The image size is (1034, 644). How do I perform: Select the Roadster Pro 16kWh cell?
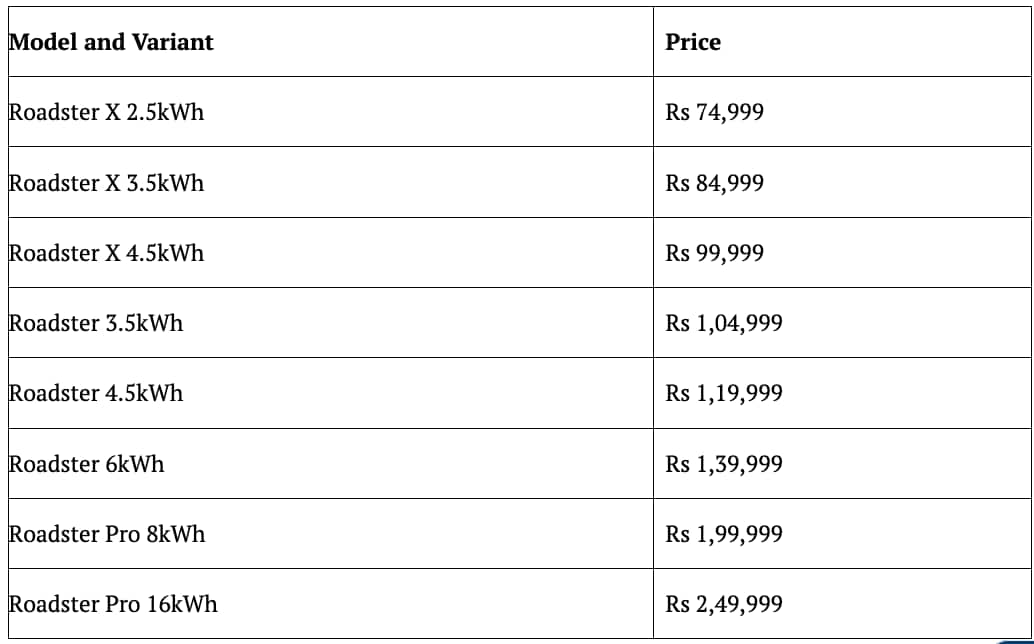tap(330, 604)
